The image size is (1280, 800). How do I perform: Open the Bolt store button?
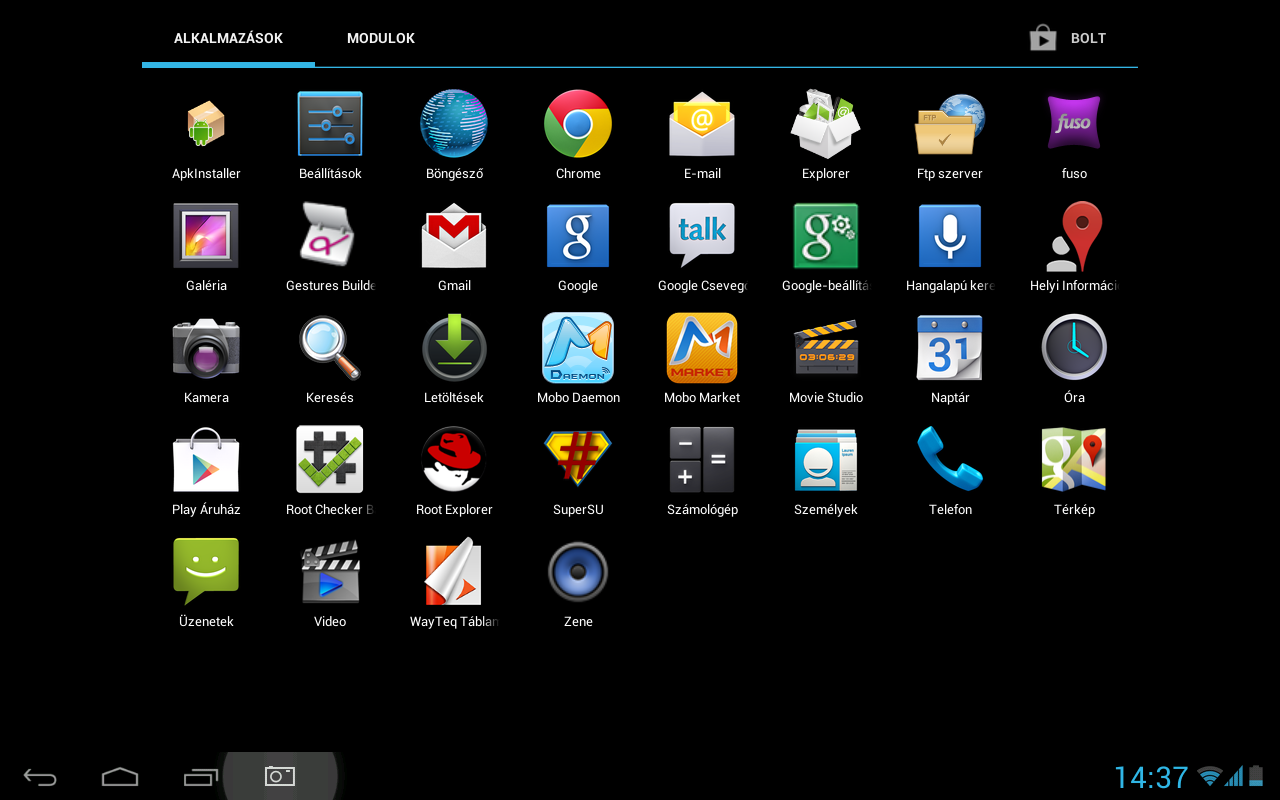(1068, 38)
